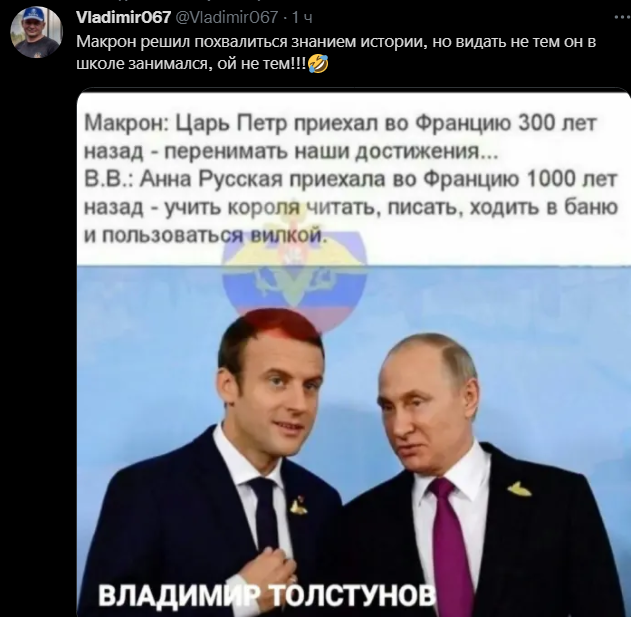Open the attached meme image
This screenshot has height=617, width=631.
[354, 353]
